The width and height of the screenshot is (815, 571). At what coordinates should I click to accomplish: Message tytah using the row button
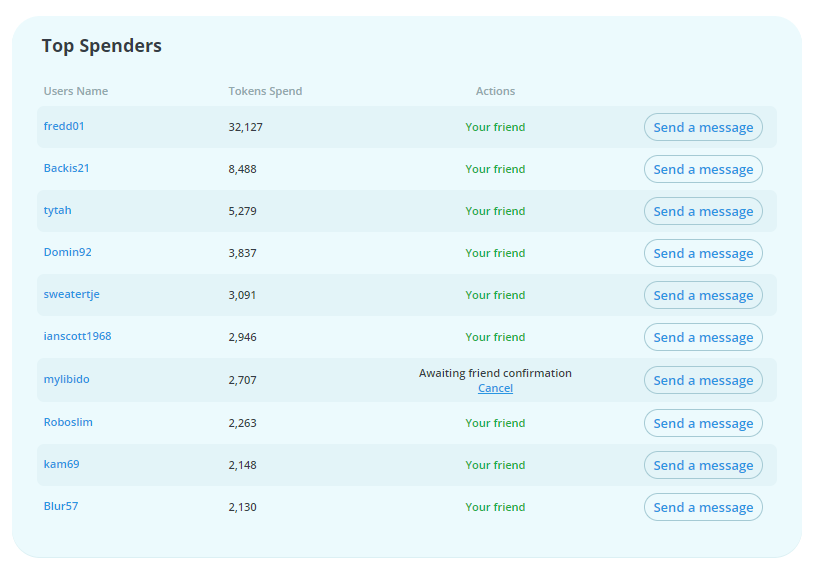pos(703,211)
